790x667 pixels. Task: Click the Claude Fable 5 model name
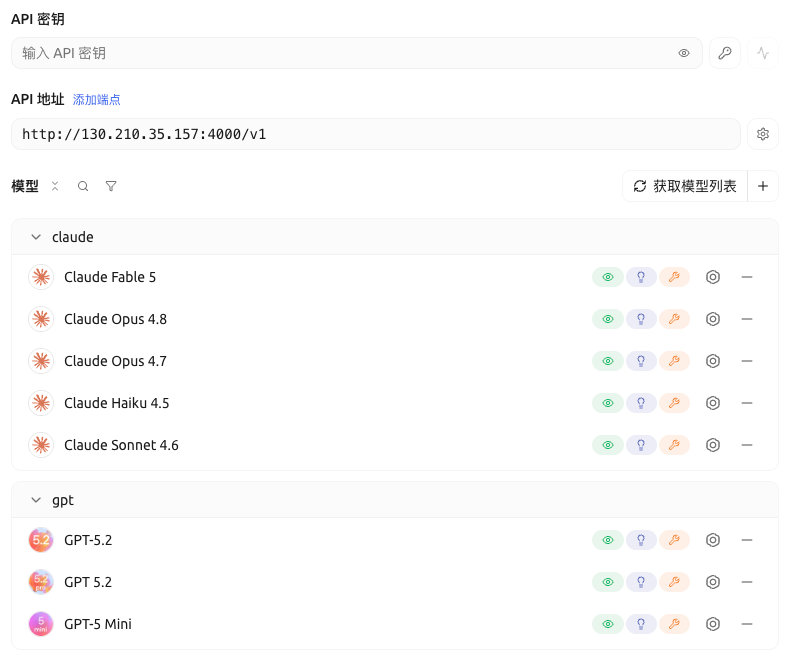click(x=110, y=277)
